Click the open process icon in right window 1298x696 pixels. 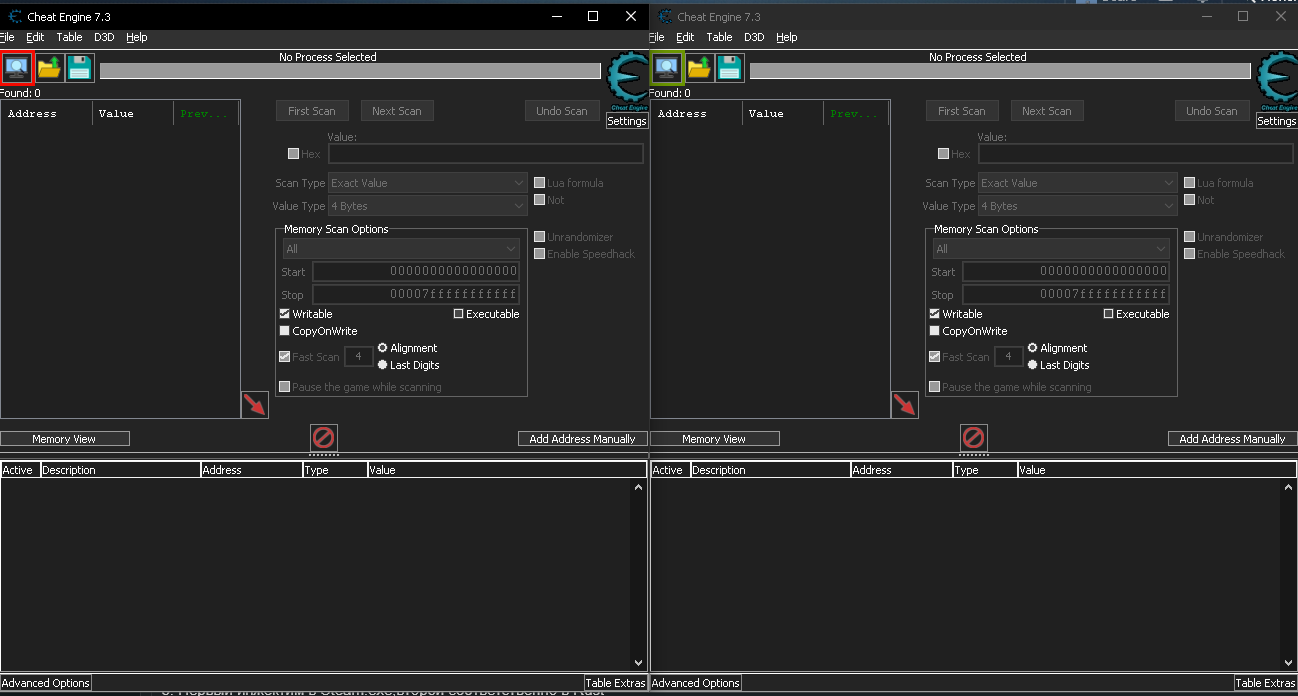pos(667,68)
